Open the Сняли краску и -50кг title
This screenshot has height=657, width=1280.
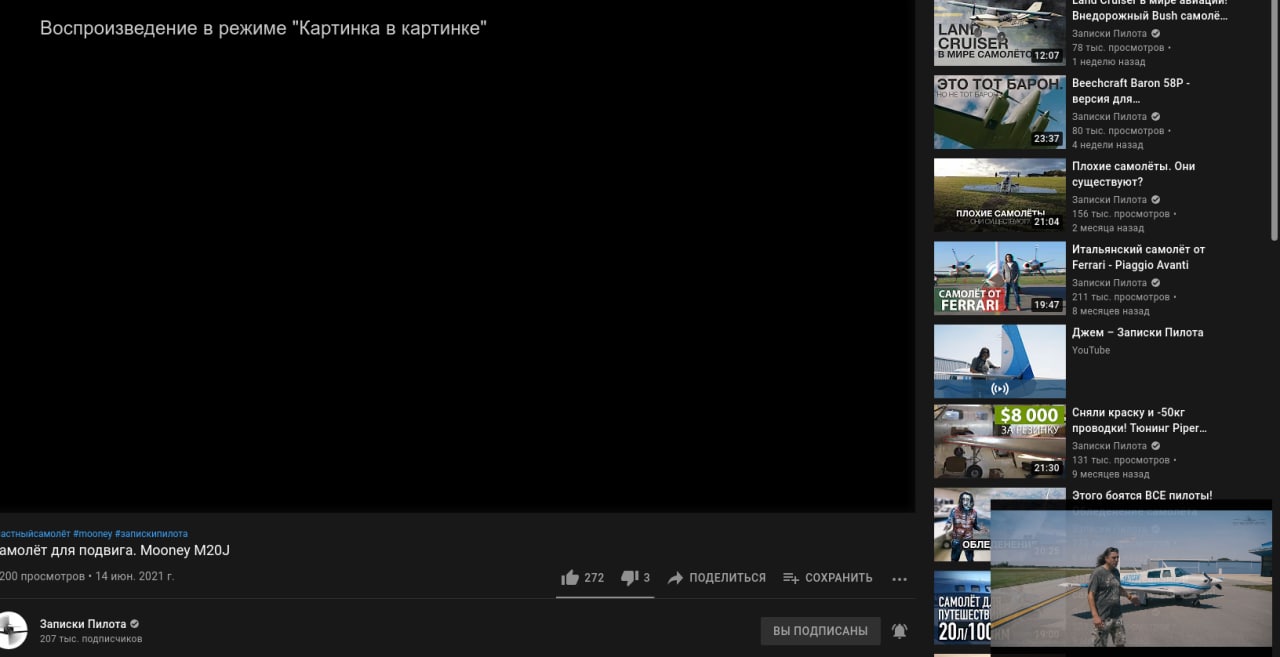pos(1139,420)
